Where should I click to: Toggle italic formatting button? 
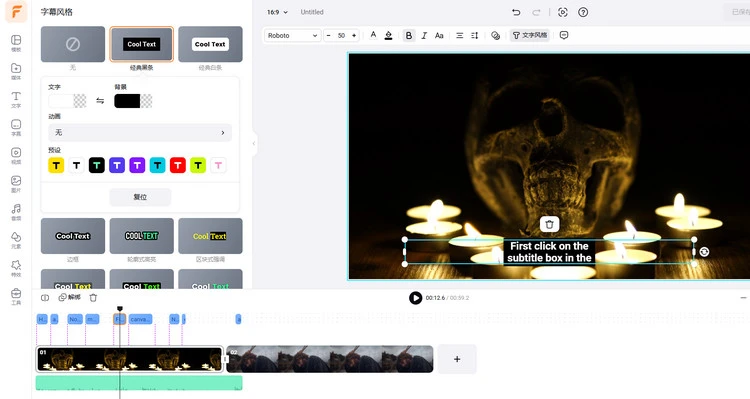pos(424,35)
